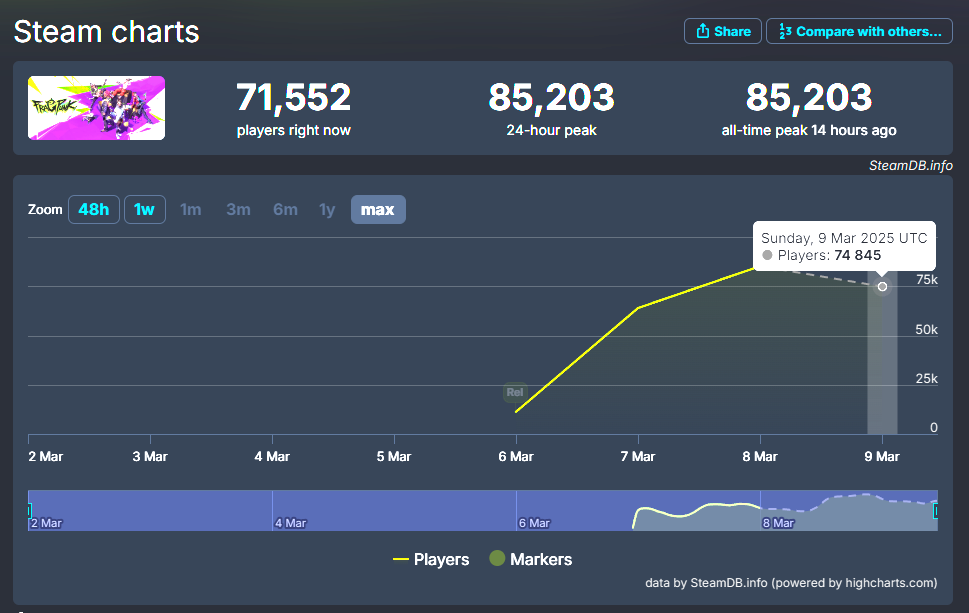Click the left navigator range handle
Screen dimensions: 969x613
(x=29, y=511)
